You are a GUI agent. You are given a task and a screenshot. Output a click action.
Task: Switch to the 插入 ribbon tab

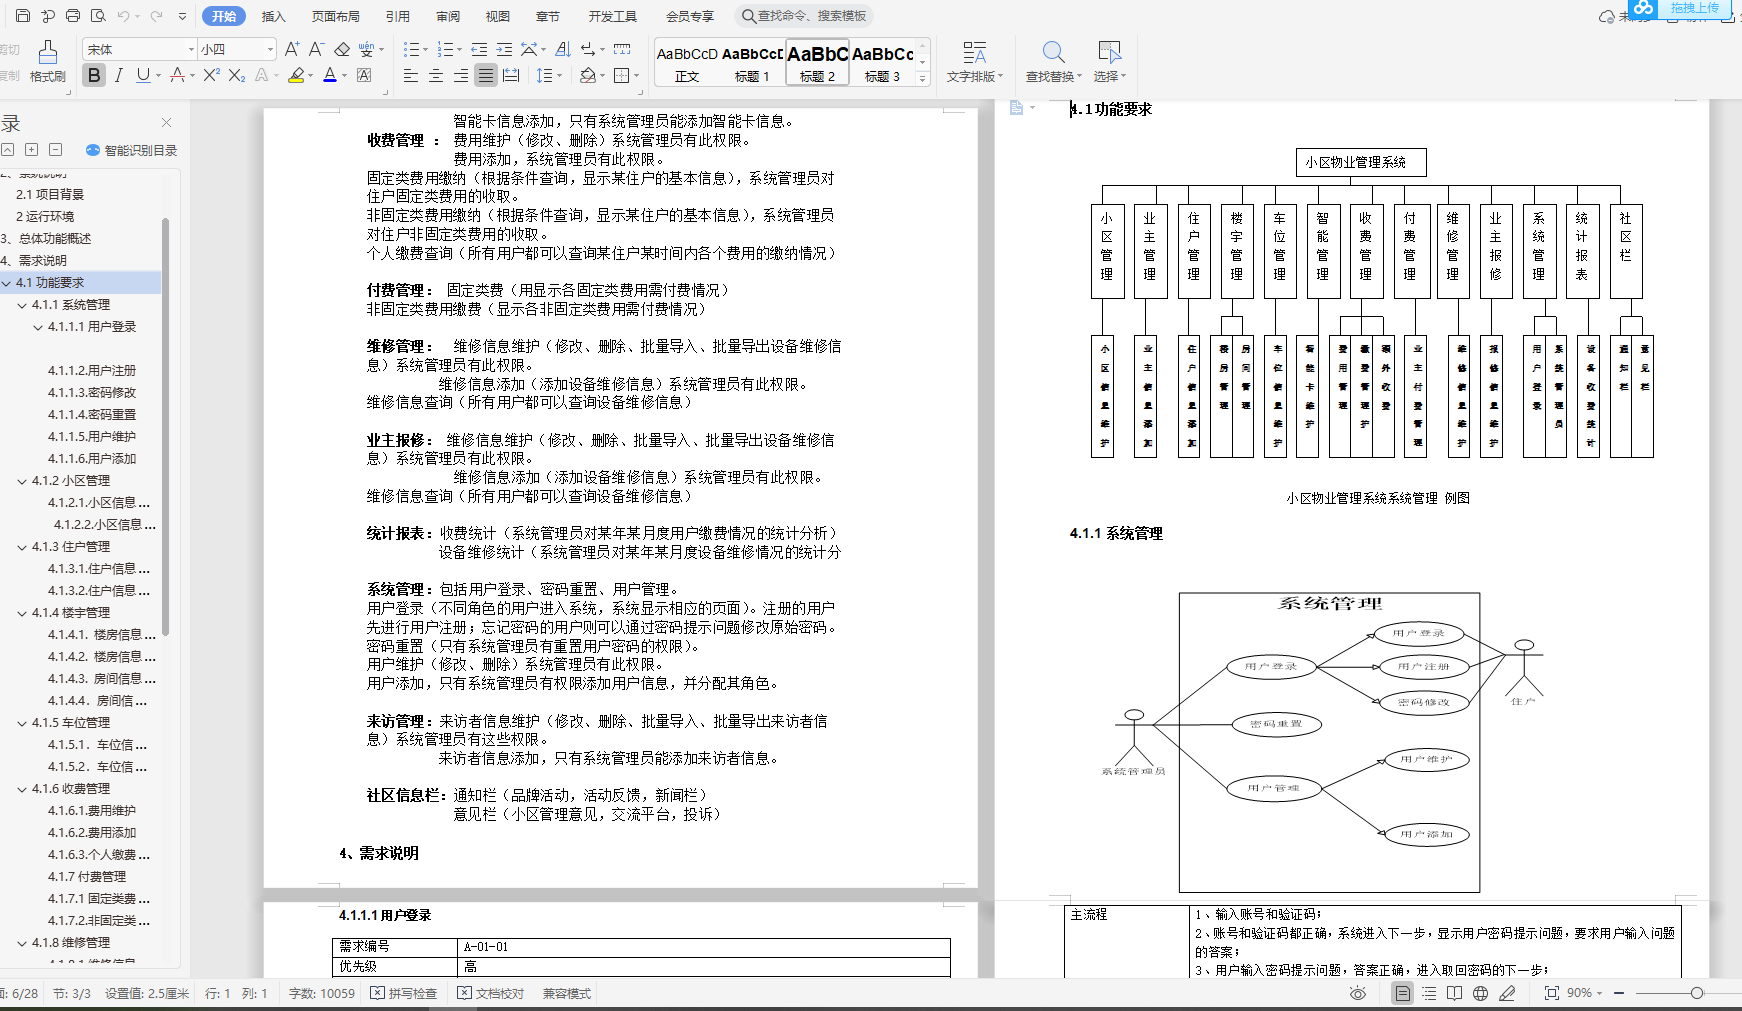(x=273, y=16)
